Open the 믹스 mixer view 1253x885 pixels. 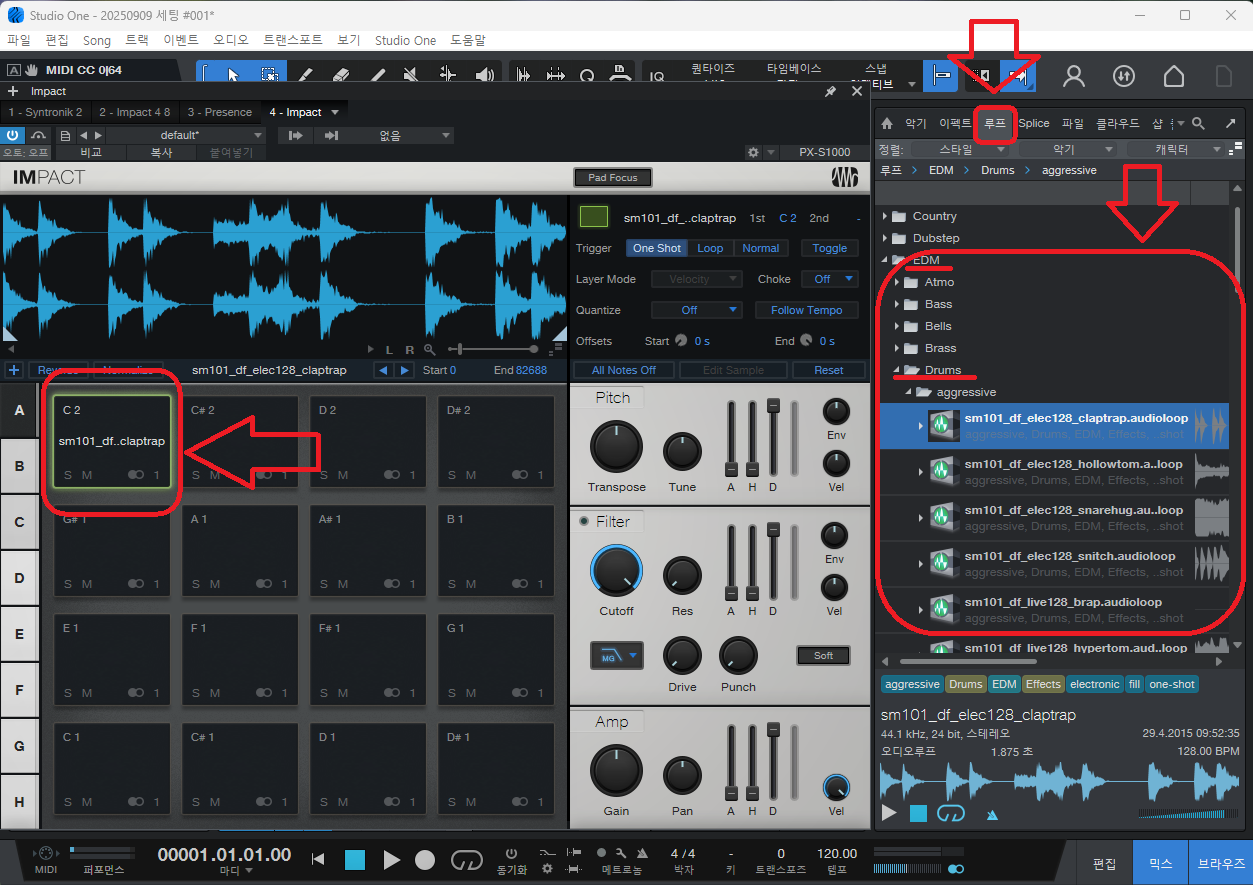pyautogui.click(x=1160, y=863)
